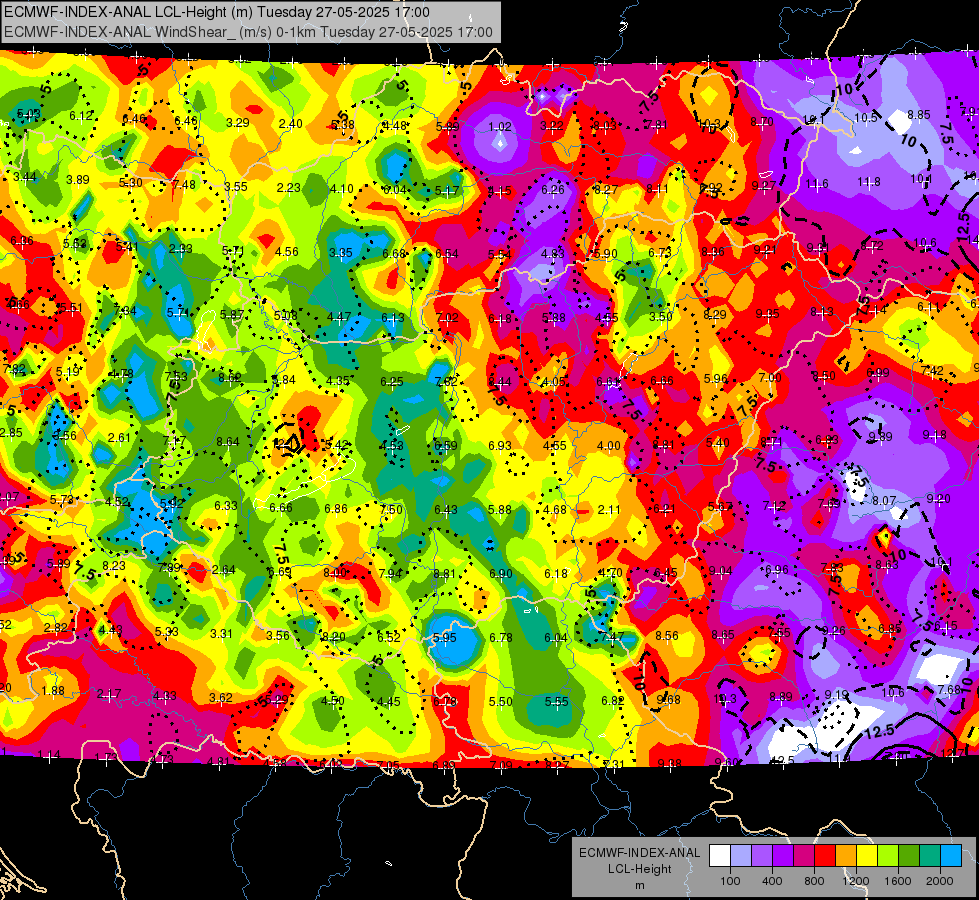The image size is (979, 900).
Task: Click the wind shear value 7.94
Action: [390, 573]
